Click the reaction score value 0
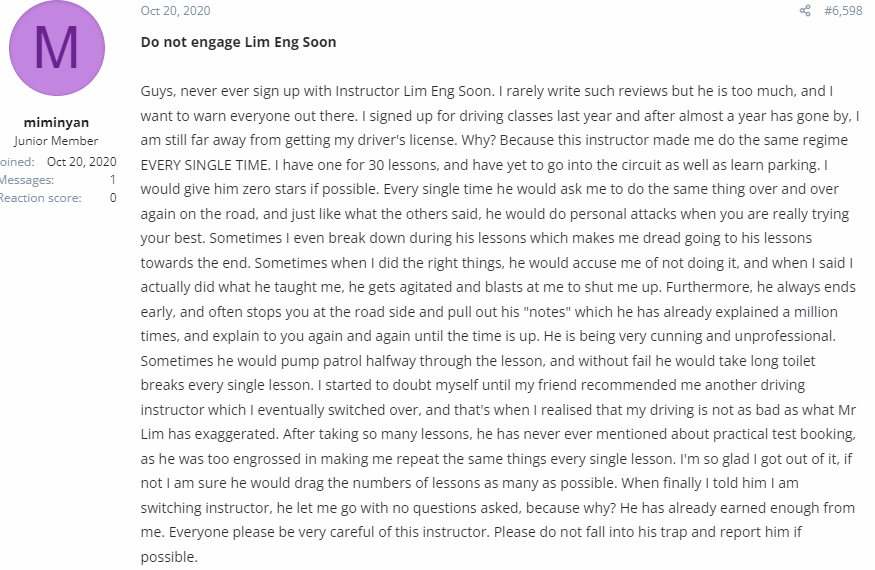 coord(113,198)
